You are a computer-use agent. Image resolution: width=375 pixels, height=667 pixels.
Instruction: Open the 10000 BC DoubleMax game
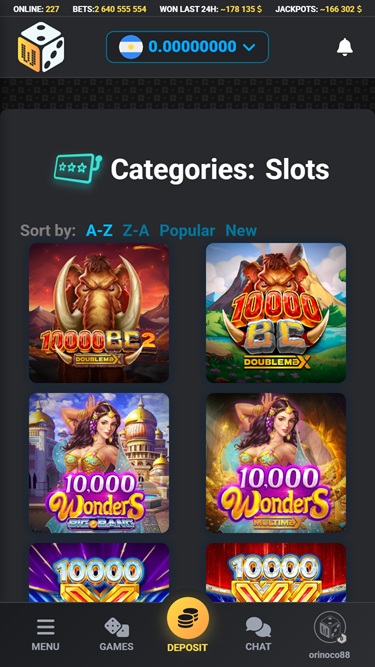coord(276,313)
